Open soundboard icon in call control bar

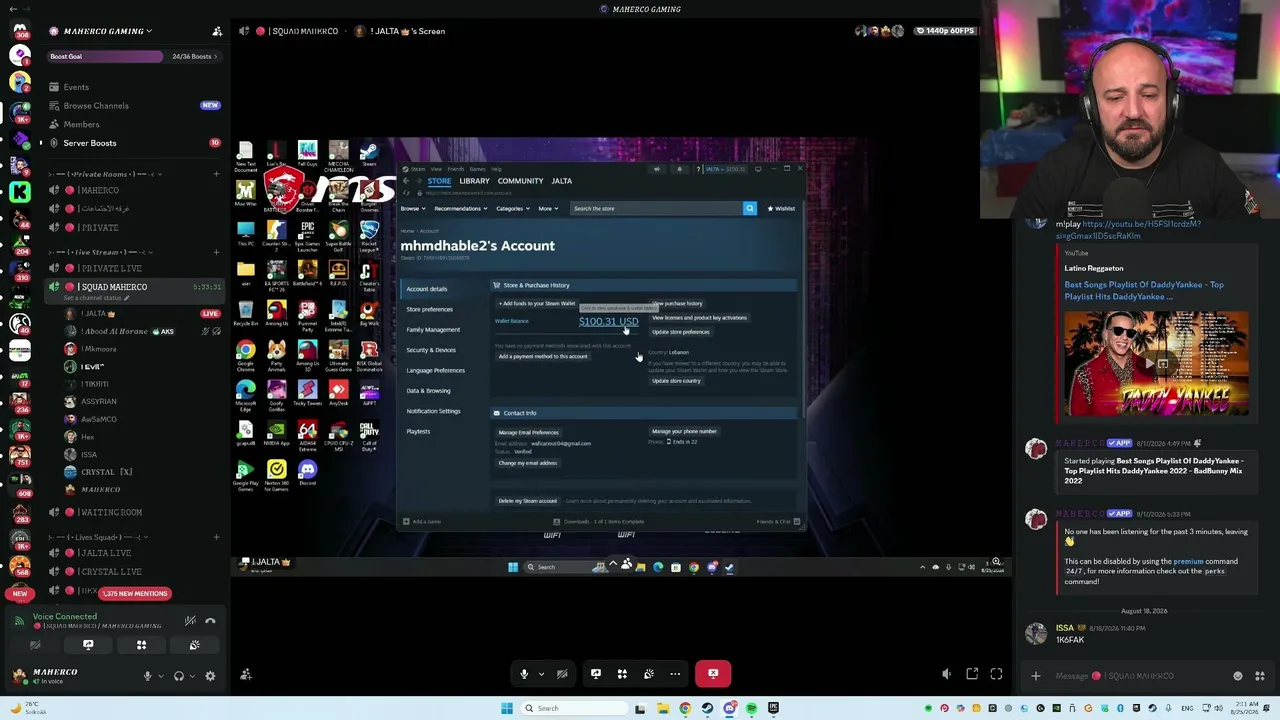pos(649,674)
